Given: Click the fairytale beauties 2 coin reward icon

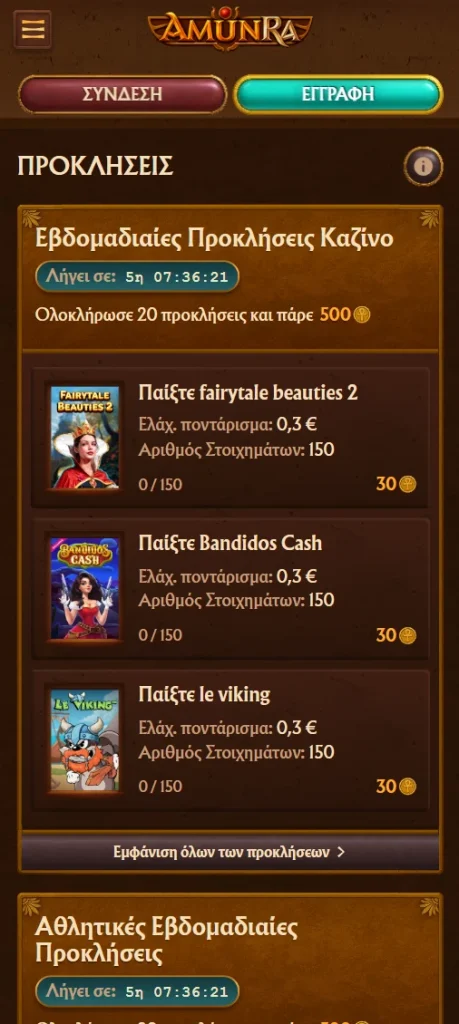Looking at the screenshot, I should click(x=407, y=485).
